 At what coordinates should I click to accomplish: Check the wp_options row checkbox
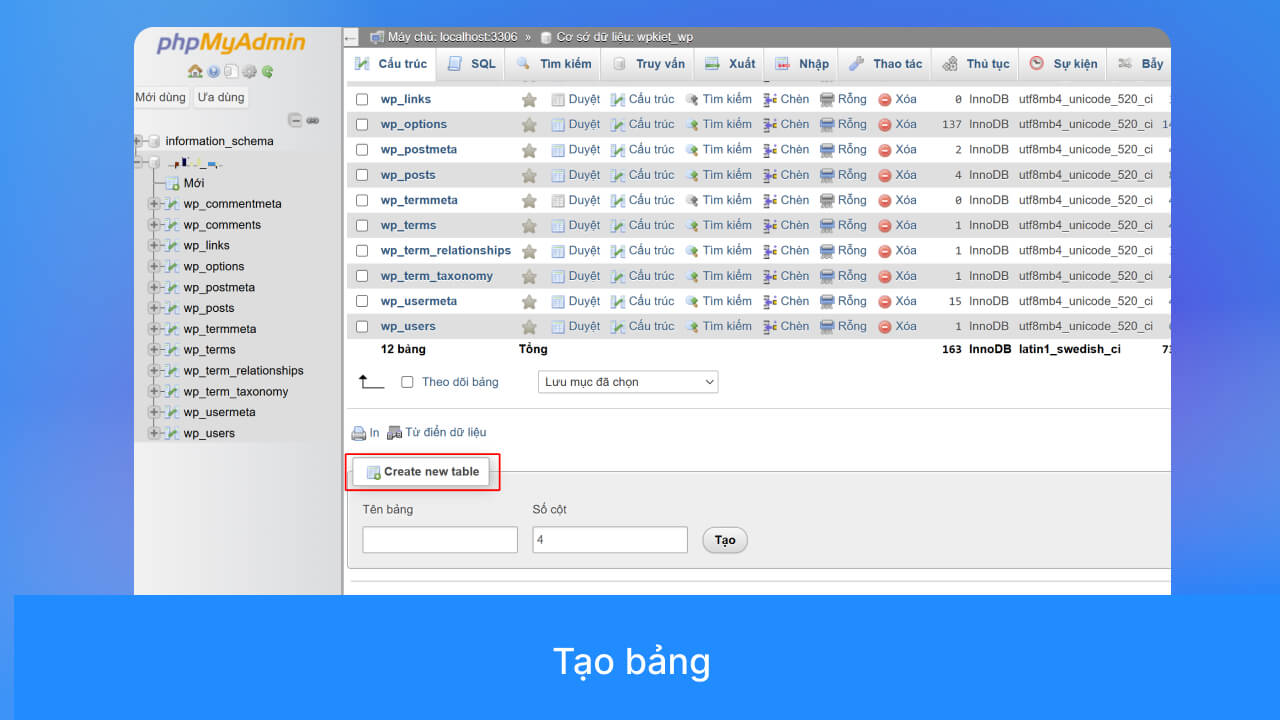362,125
